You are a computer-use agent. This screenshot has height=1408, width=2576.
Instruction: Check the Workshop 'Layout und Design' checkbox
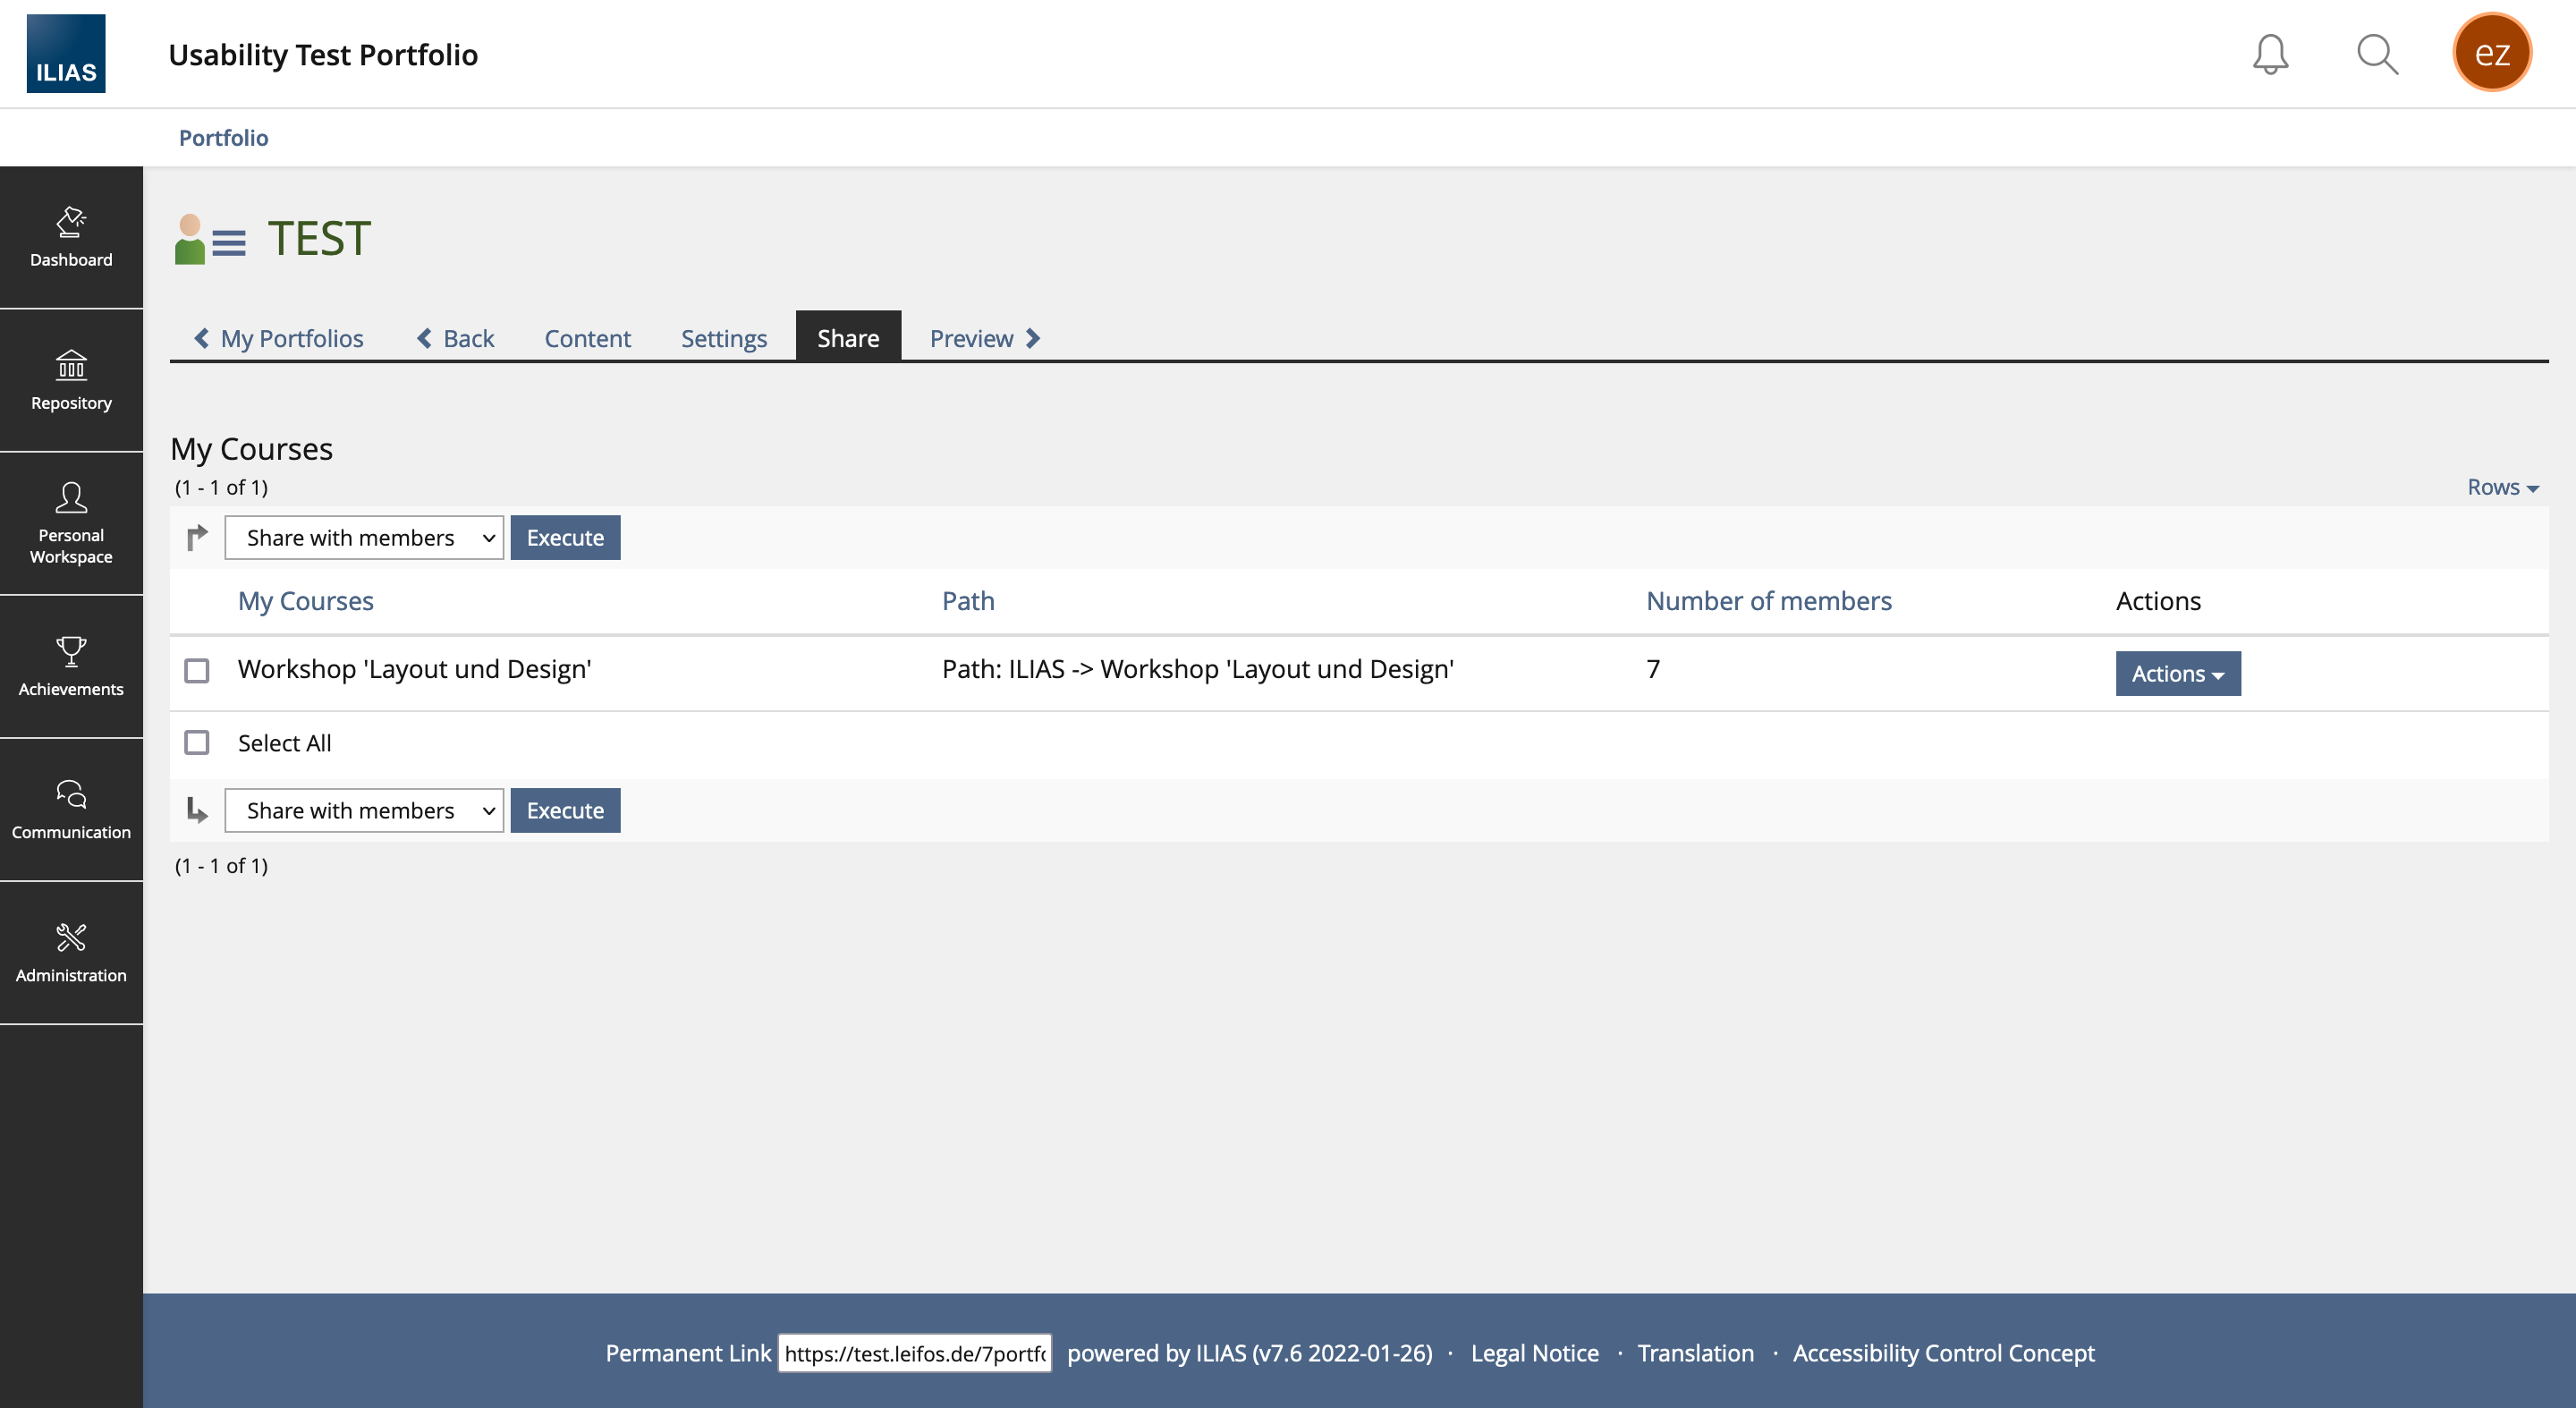[x=197, y=670]
